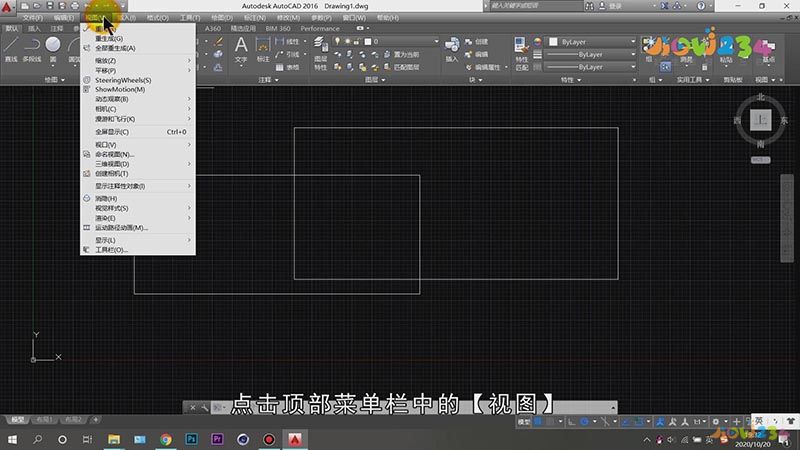Click the Autodesk Exchange Apps icon
The height and width of the screenshot is (450, 800).
pyautogui.click(x=664, y=6)
